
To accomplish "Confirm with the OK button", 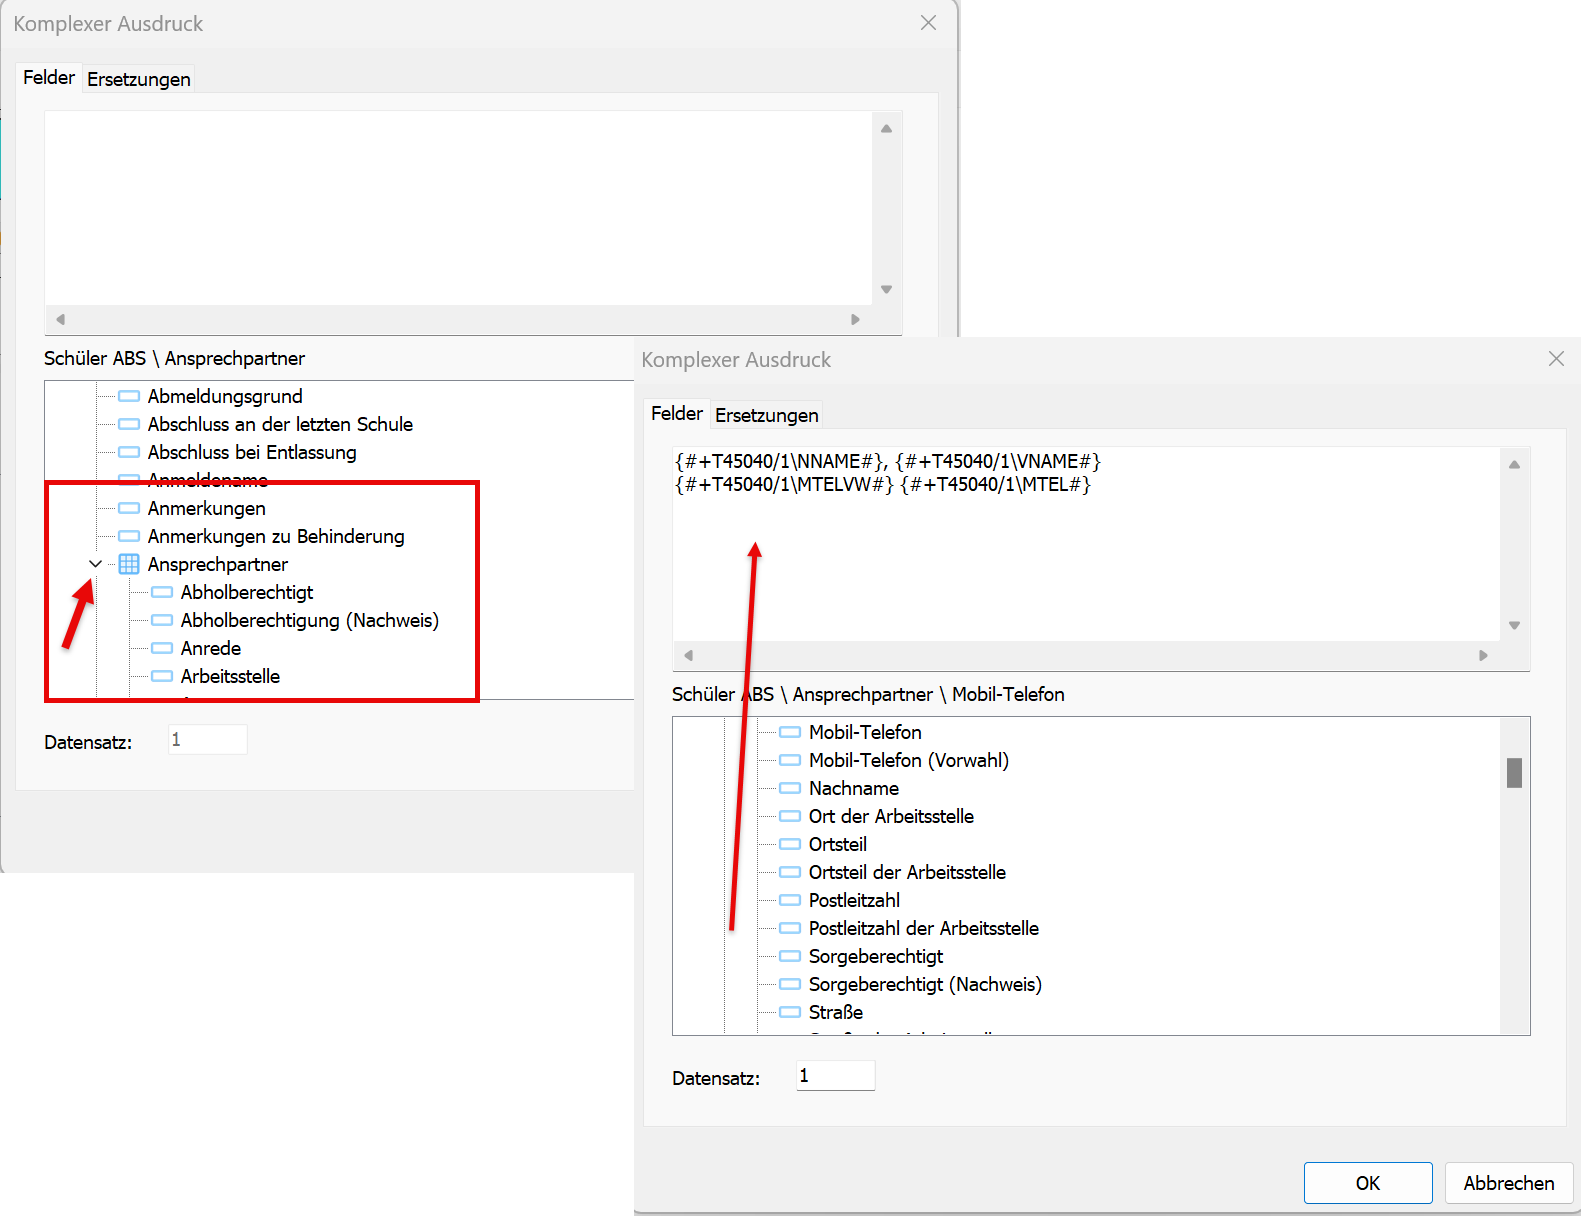I will [1368, 1183].
